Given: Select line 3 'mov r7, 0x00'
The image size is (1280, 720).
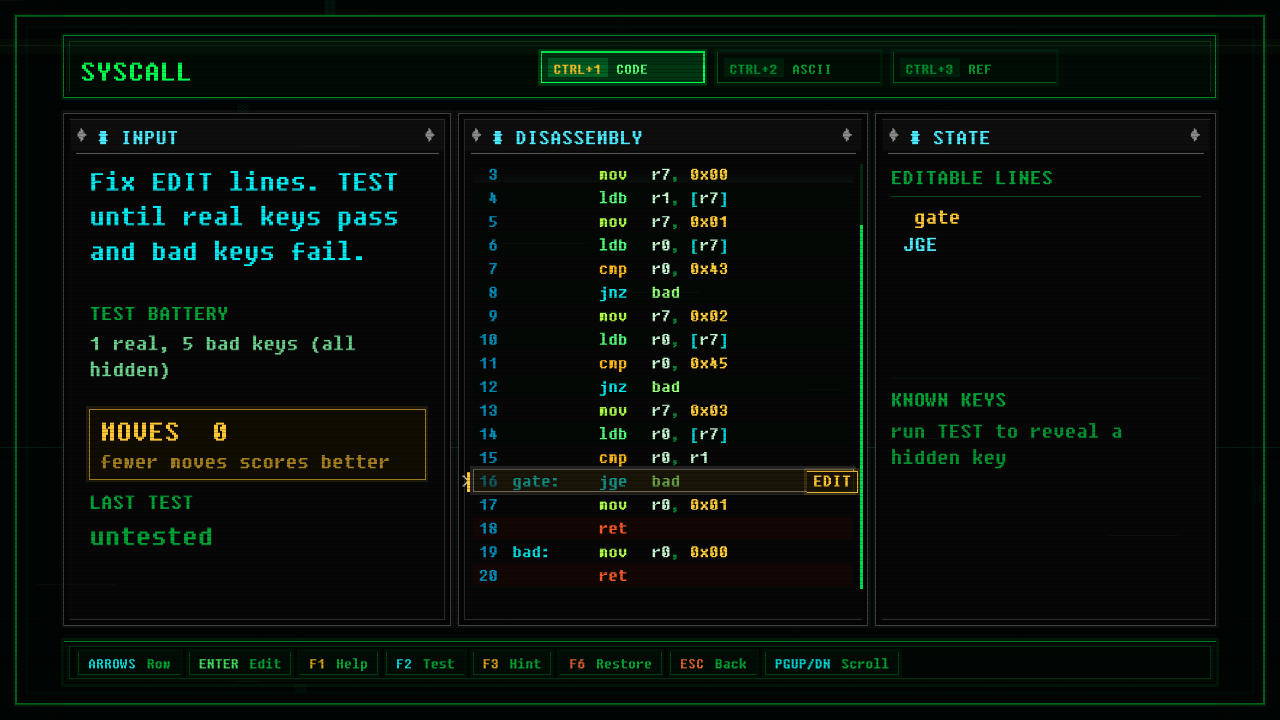Looking at the screenshot, I should 664,175.
